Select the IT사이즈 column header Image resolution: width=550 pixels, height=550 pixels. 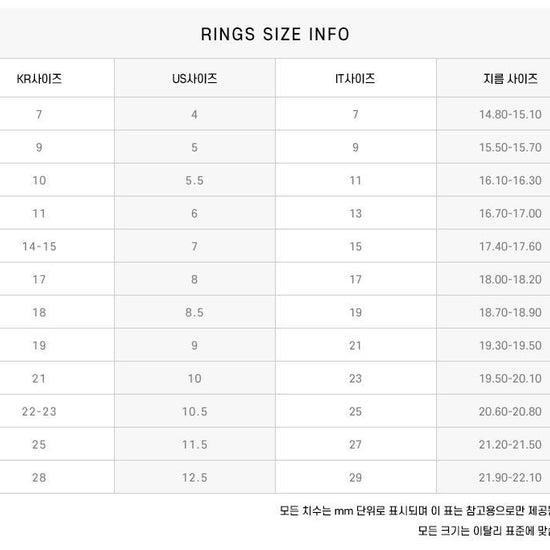[355, 79]
